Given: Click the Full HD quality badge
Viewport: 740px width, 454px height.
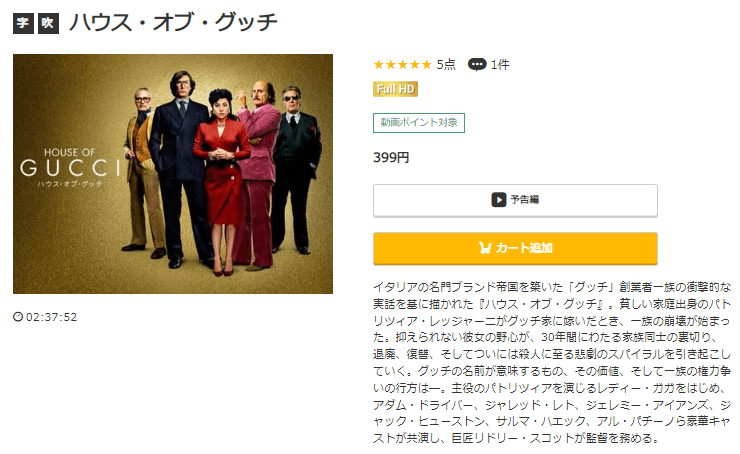Looking at the screenshot, I should point(395,89).
